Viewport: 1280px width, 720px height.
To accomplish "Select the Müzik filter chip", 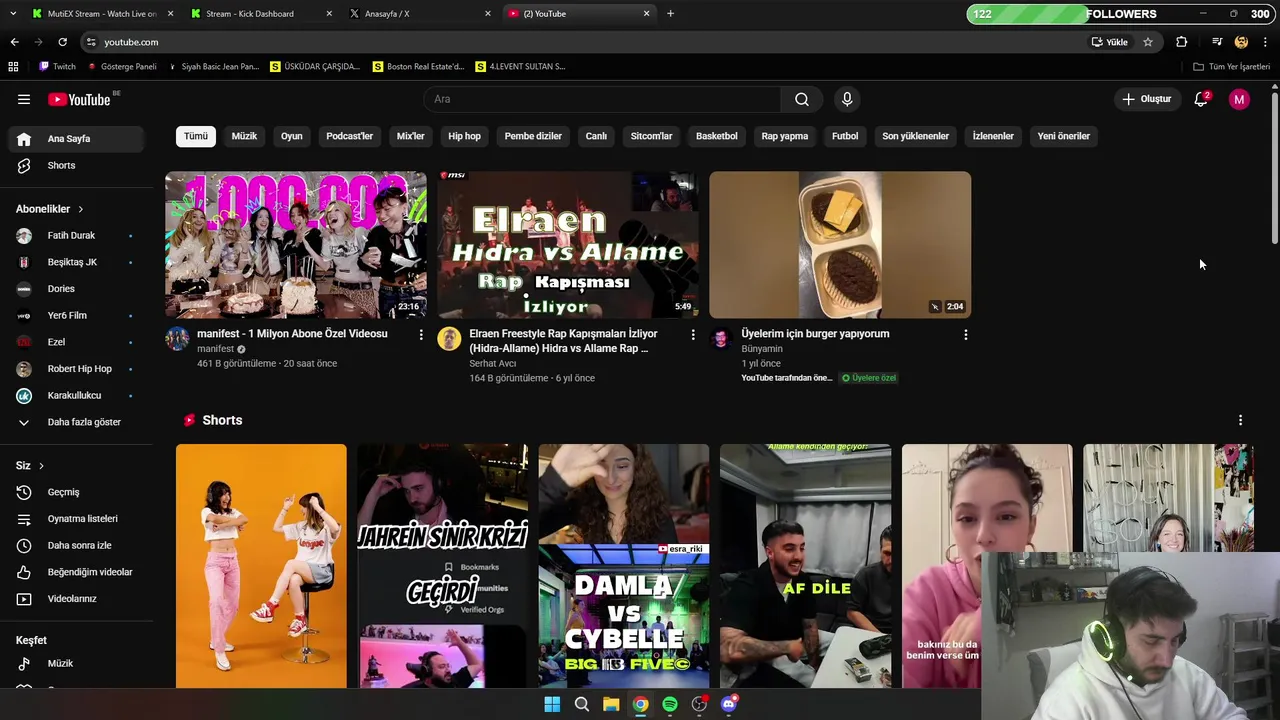I will pos(244,136).
